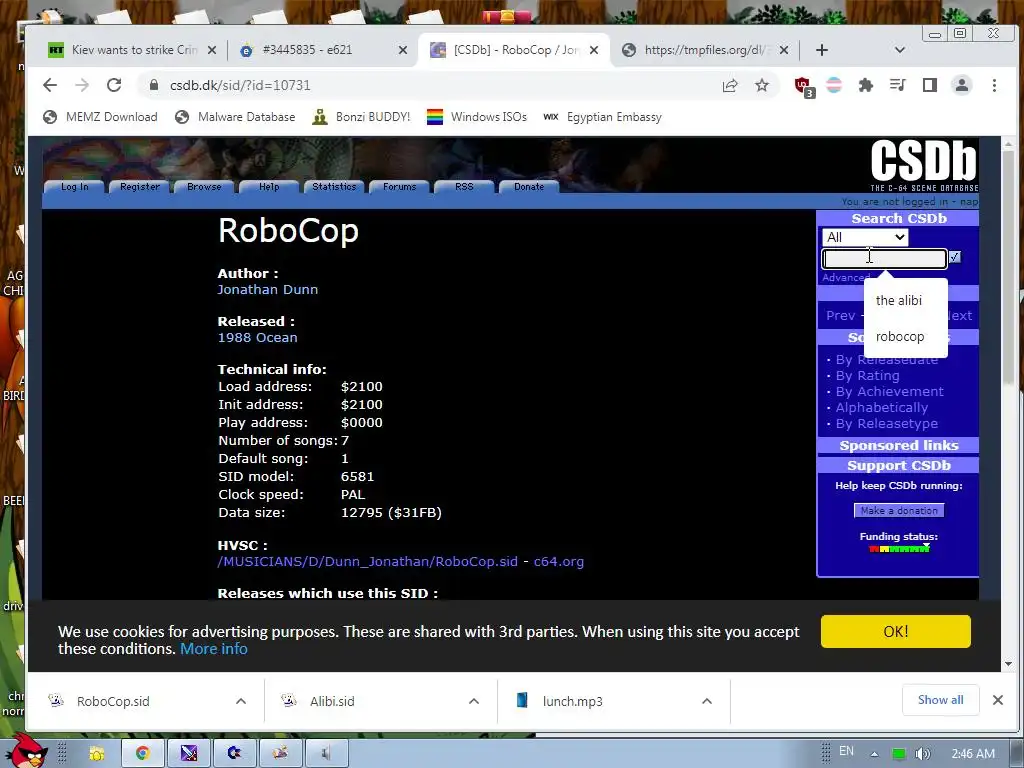Screen dimensions: 1024x768
Task: Click the CSDb logo
Action: 924,165
